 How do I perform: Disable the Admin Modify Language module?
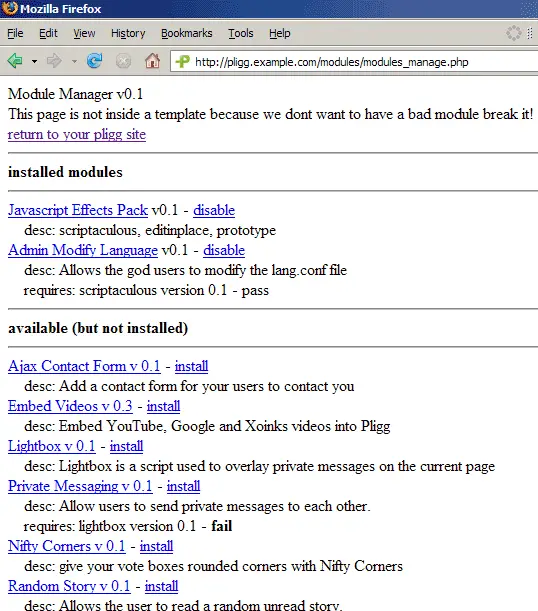pos(224,250)
